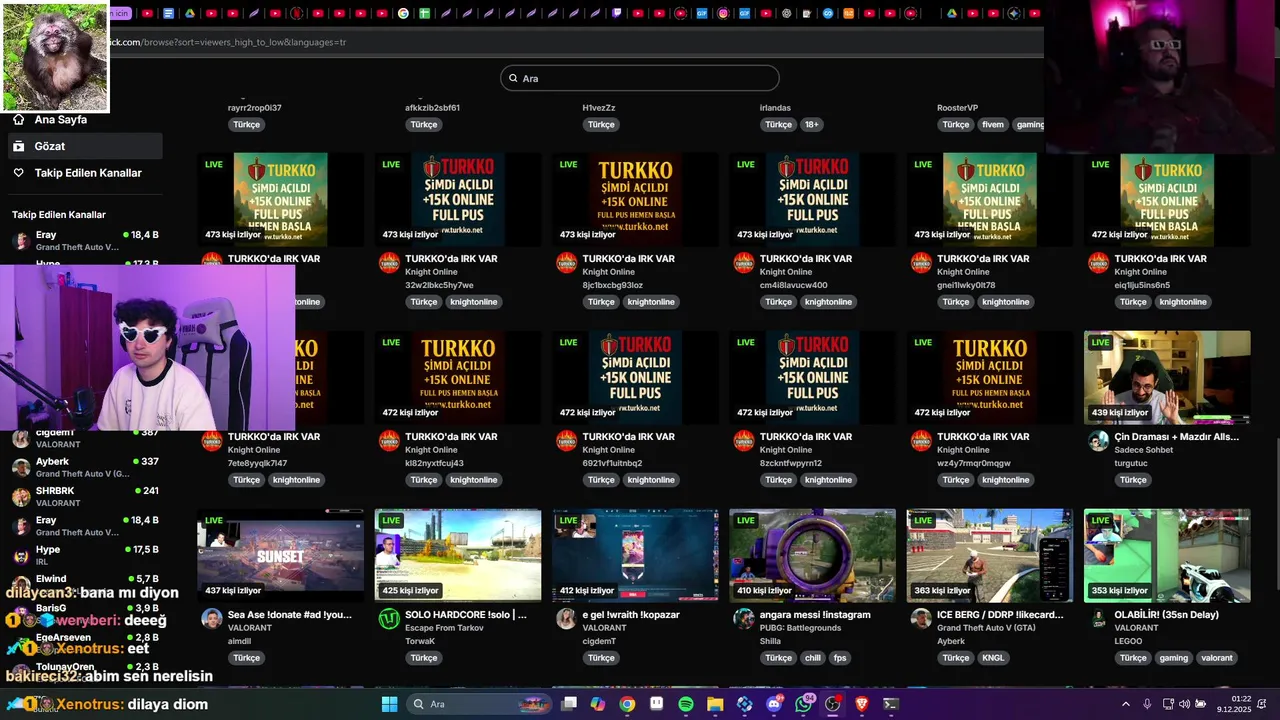1280x720 pixels.
Task: Select the 18+ tag under irlandas
Action: pyautogui.click(x=812, y=125)
